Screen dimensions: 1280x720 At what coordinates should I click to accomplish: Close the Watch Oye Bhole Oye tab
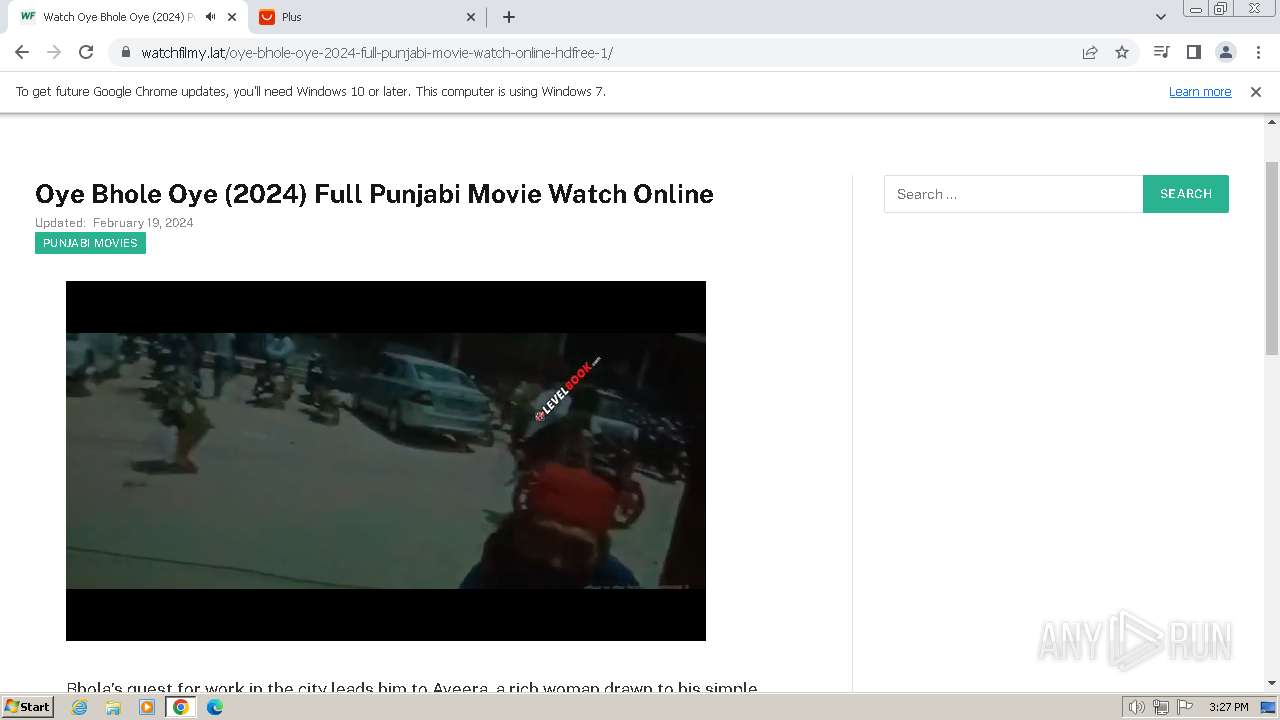point(232,17)
